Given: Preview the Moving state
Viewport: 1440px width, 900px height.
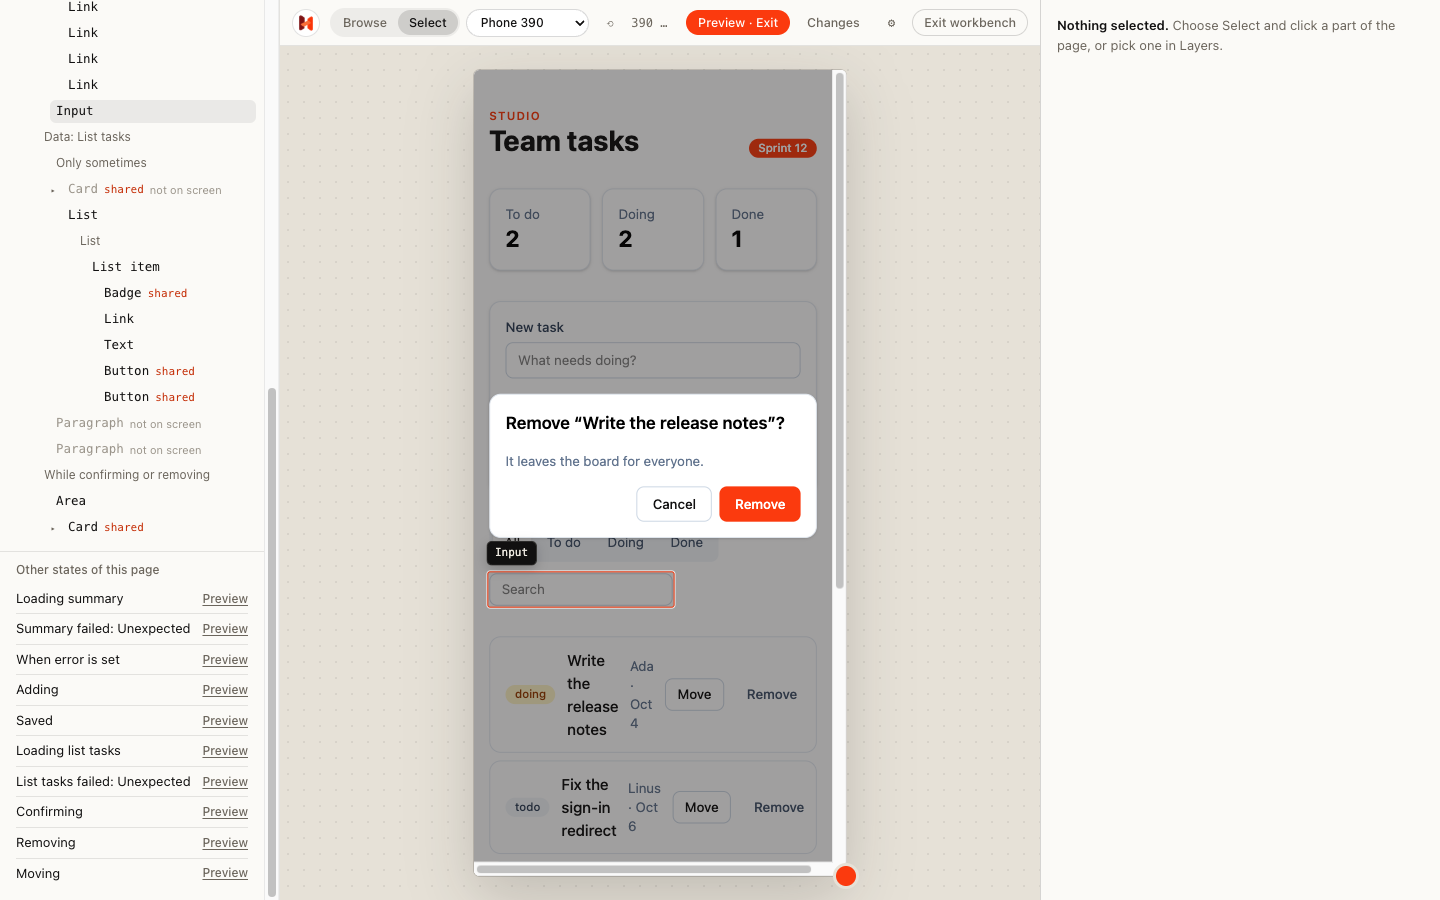Looking at the screenshot, I should [x=225, y=873].
